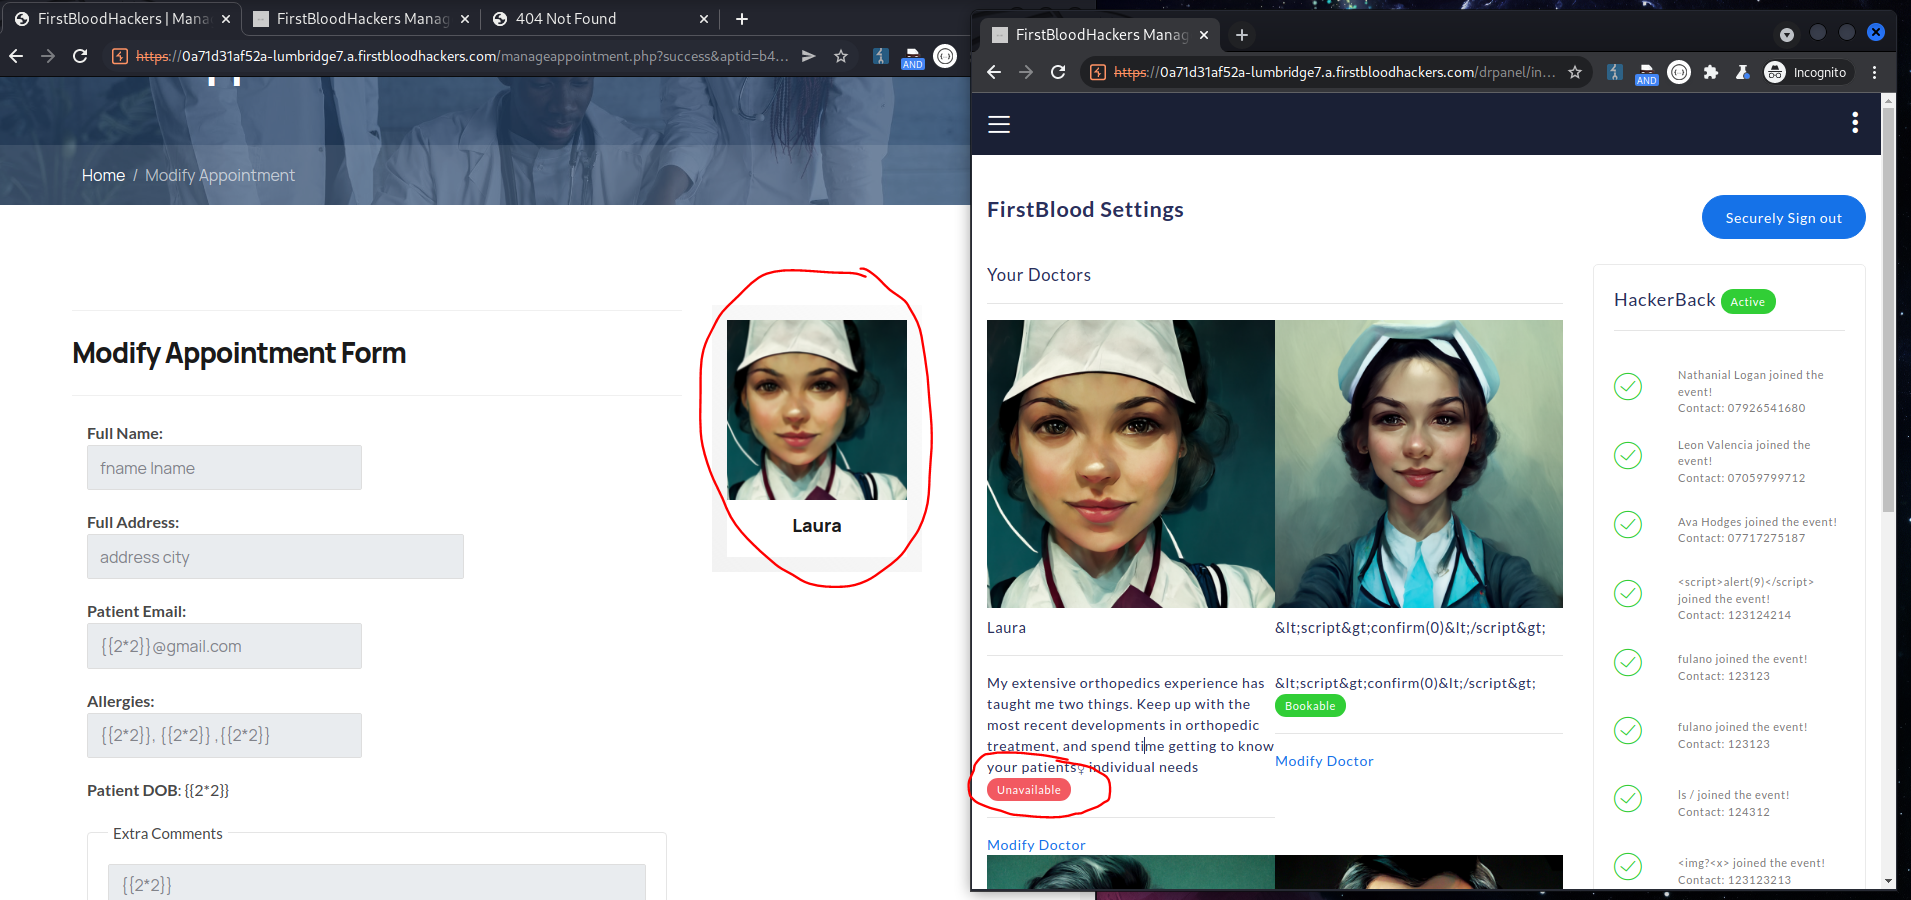
Task: Click the Incognito profile indicator
Action: click(x=1807, y=72)
